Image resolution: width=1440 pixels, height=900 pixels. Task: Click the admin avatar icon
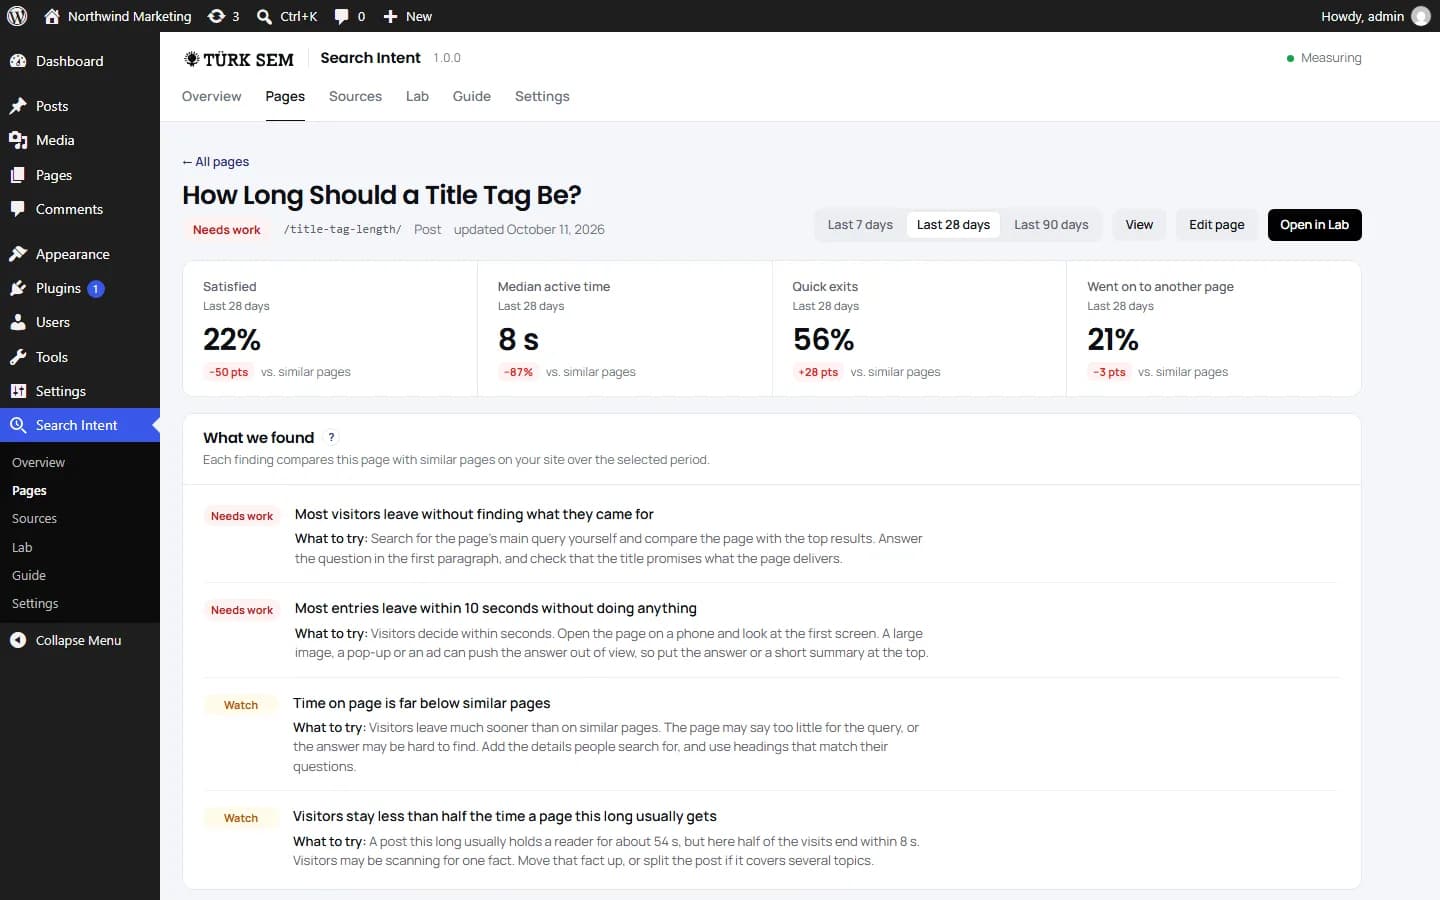[x=1421, y=16]
